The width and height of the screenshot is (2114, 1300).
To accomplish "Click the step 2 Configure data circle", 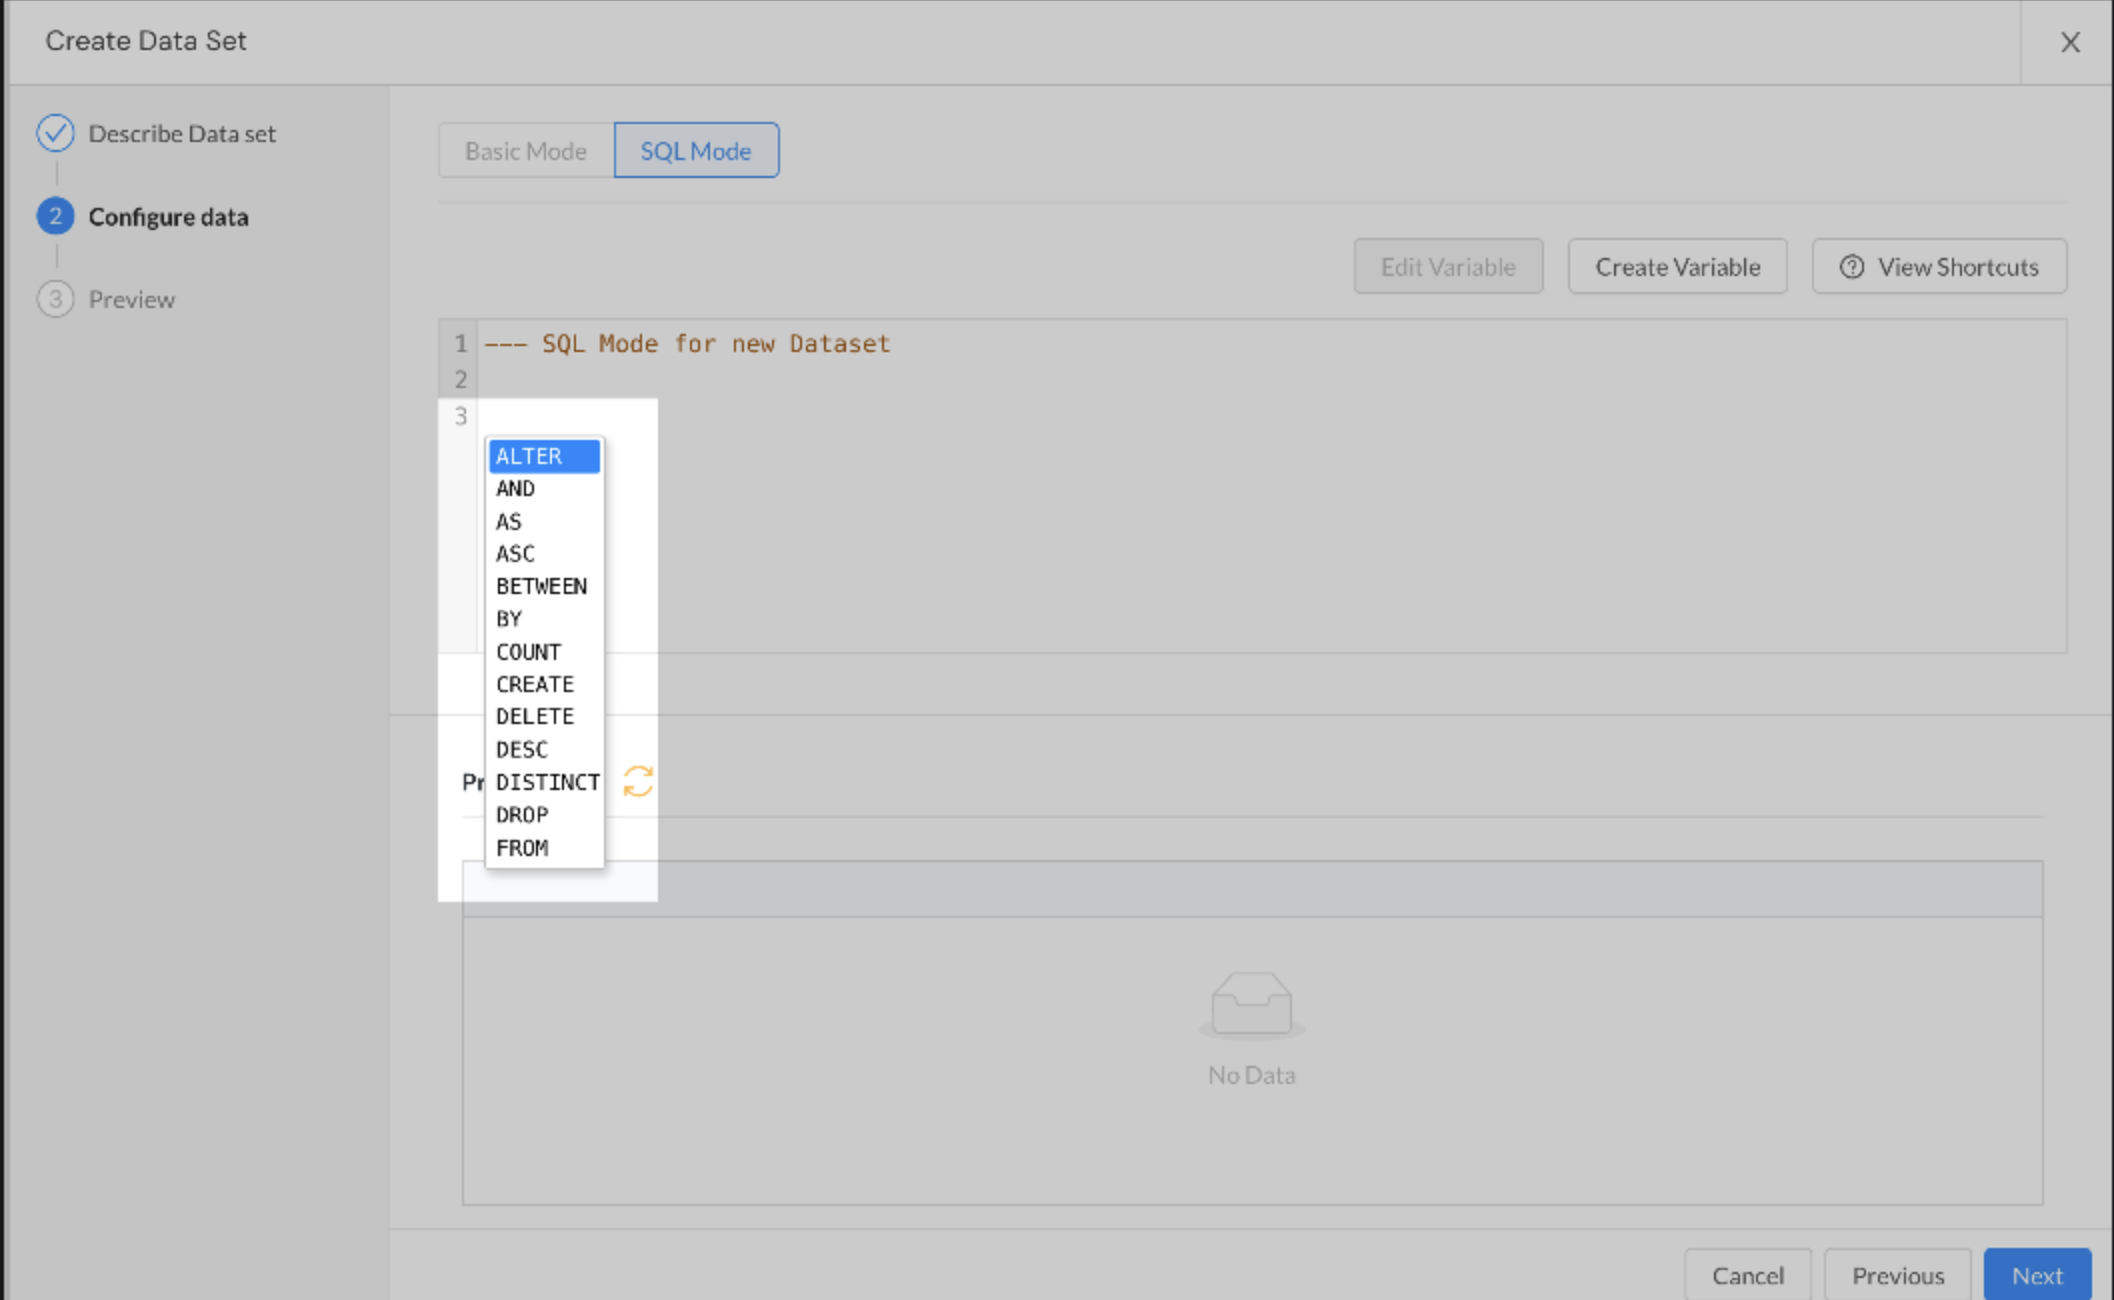I will pos(55,216).
